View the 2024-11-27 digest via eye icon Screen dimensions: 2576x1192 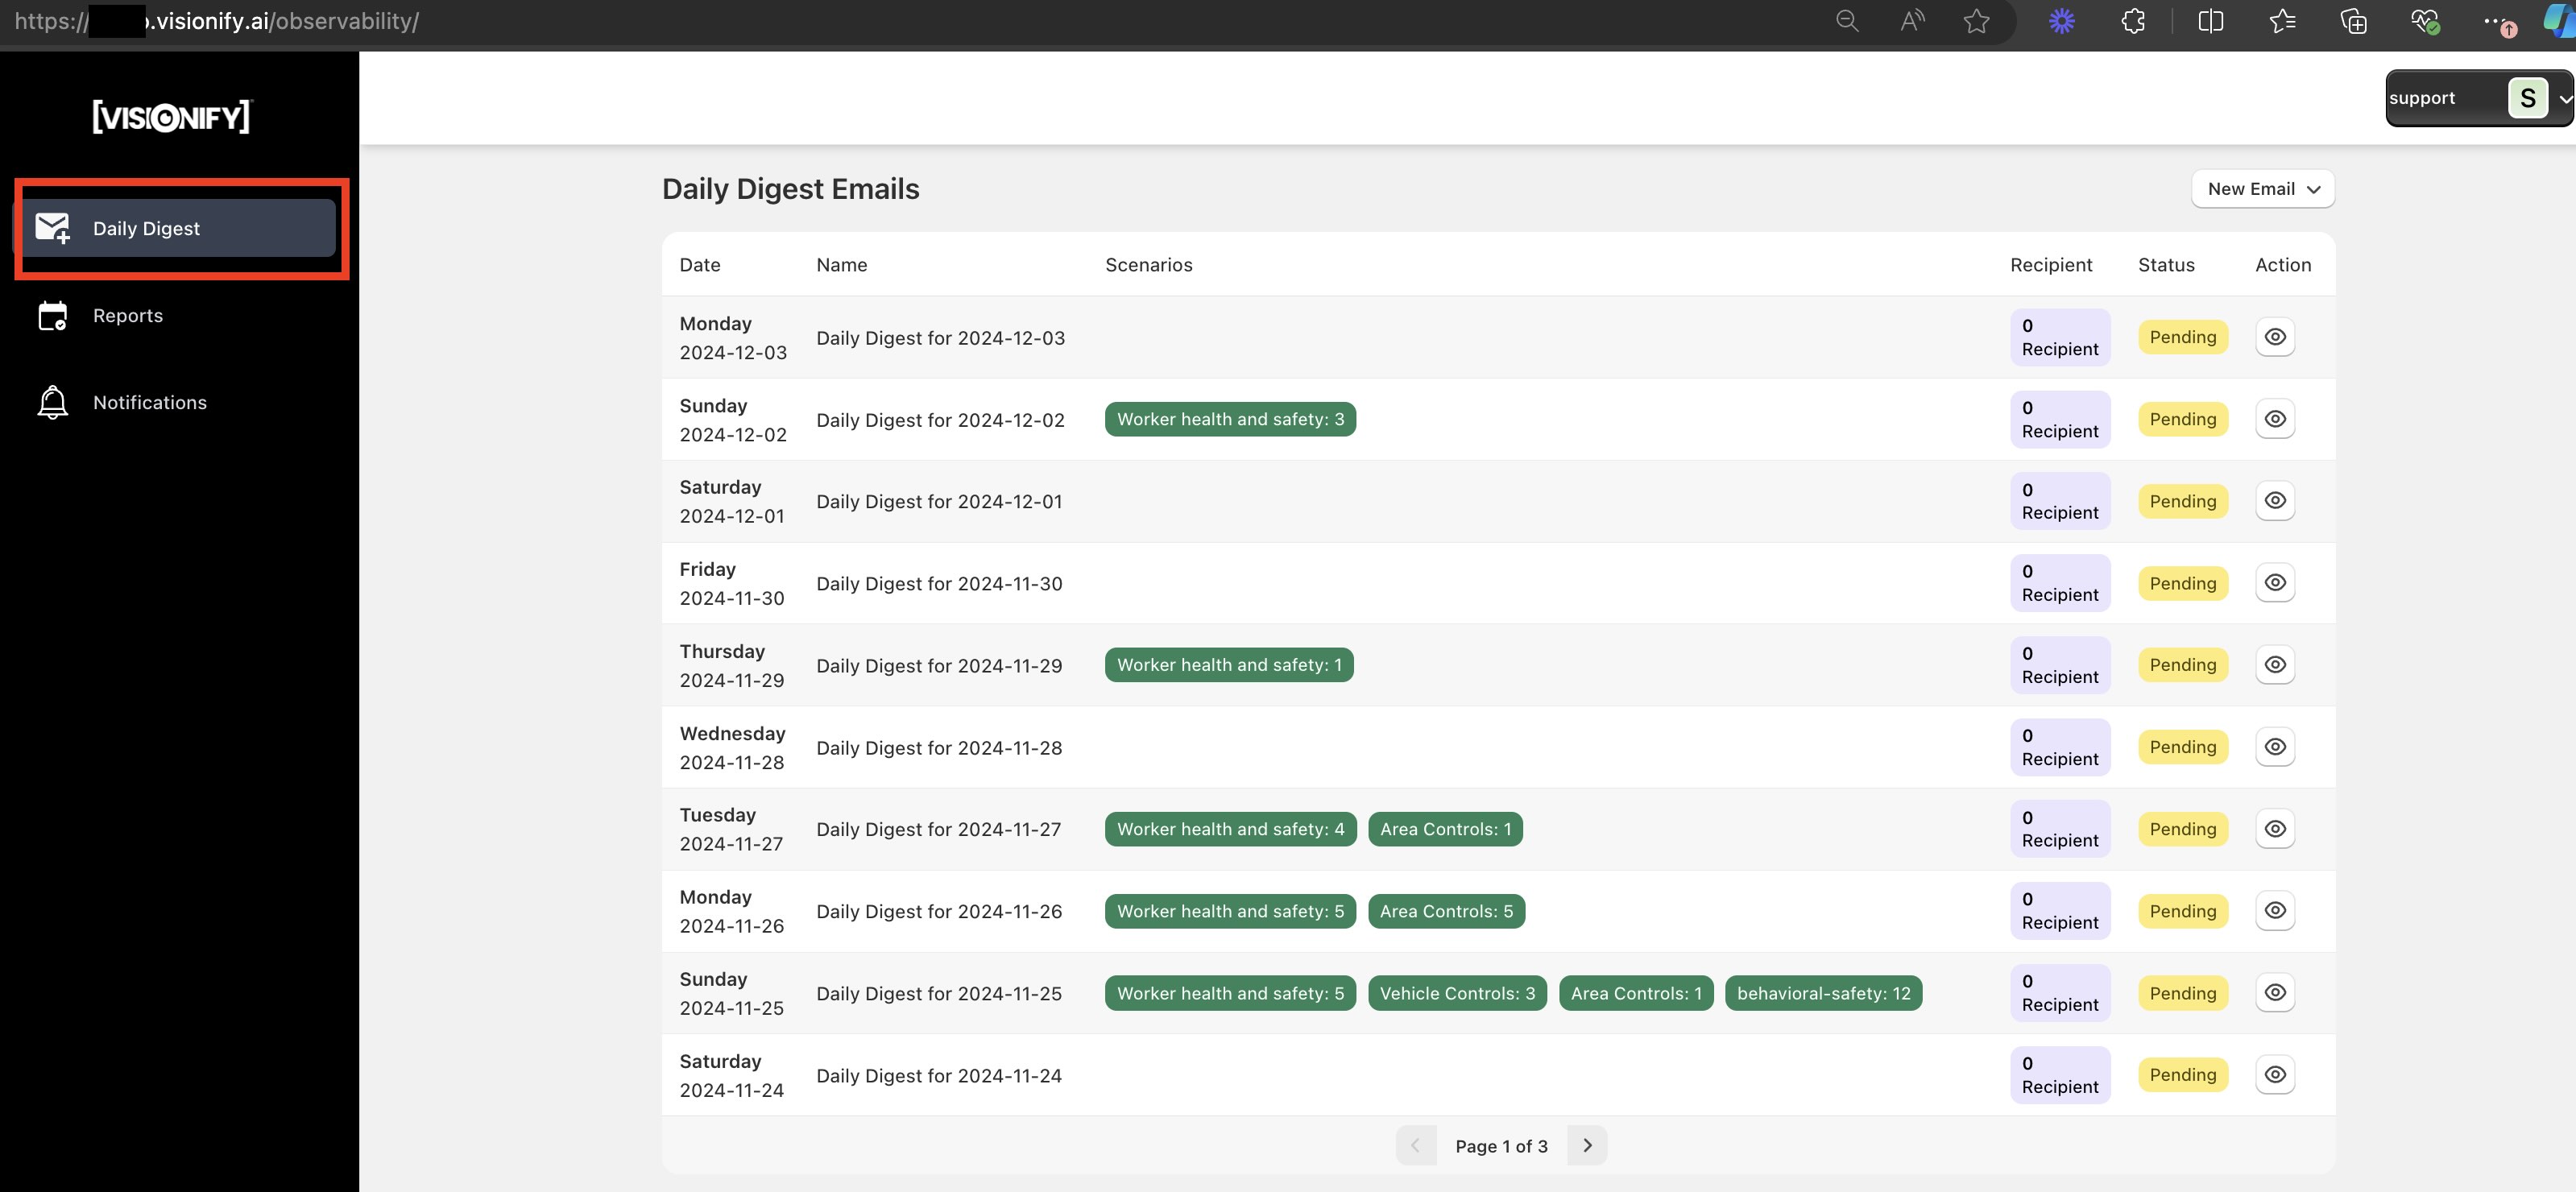[x=2275, y=829]
